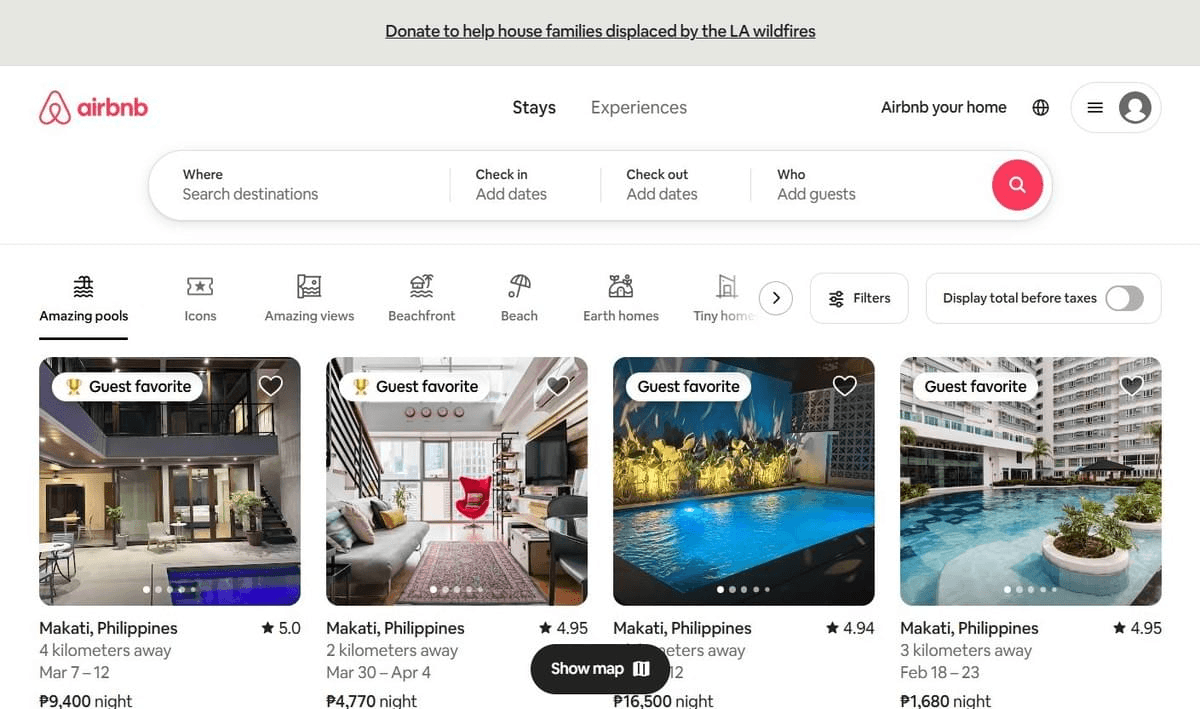Save the first Makati listing to wishlist
Screen dimensions: 1200x709
coord(270,385)
